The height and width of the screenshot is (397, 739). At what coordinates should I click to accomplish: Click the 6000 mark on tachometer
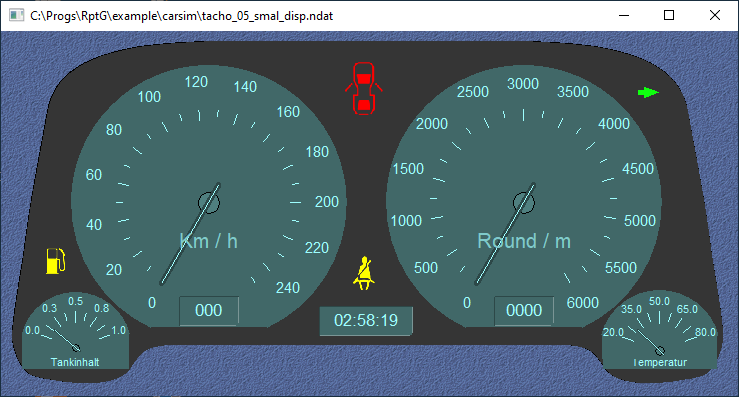point(583,303)
